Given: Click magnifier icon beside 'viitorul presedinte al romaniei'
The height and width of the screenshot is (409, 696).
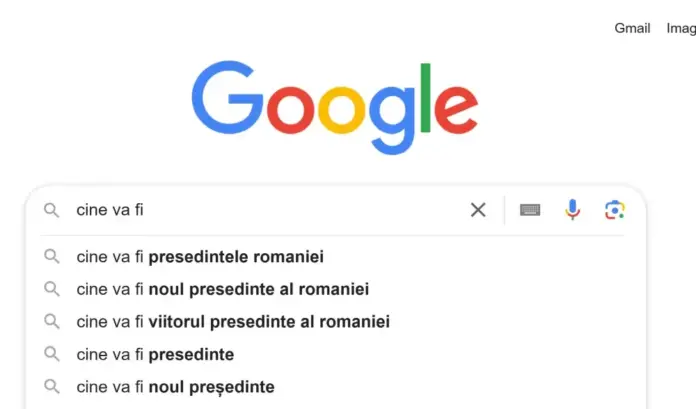Looking at the screenshot, I should pos(51,322).
